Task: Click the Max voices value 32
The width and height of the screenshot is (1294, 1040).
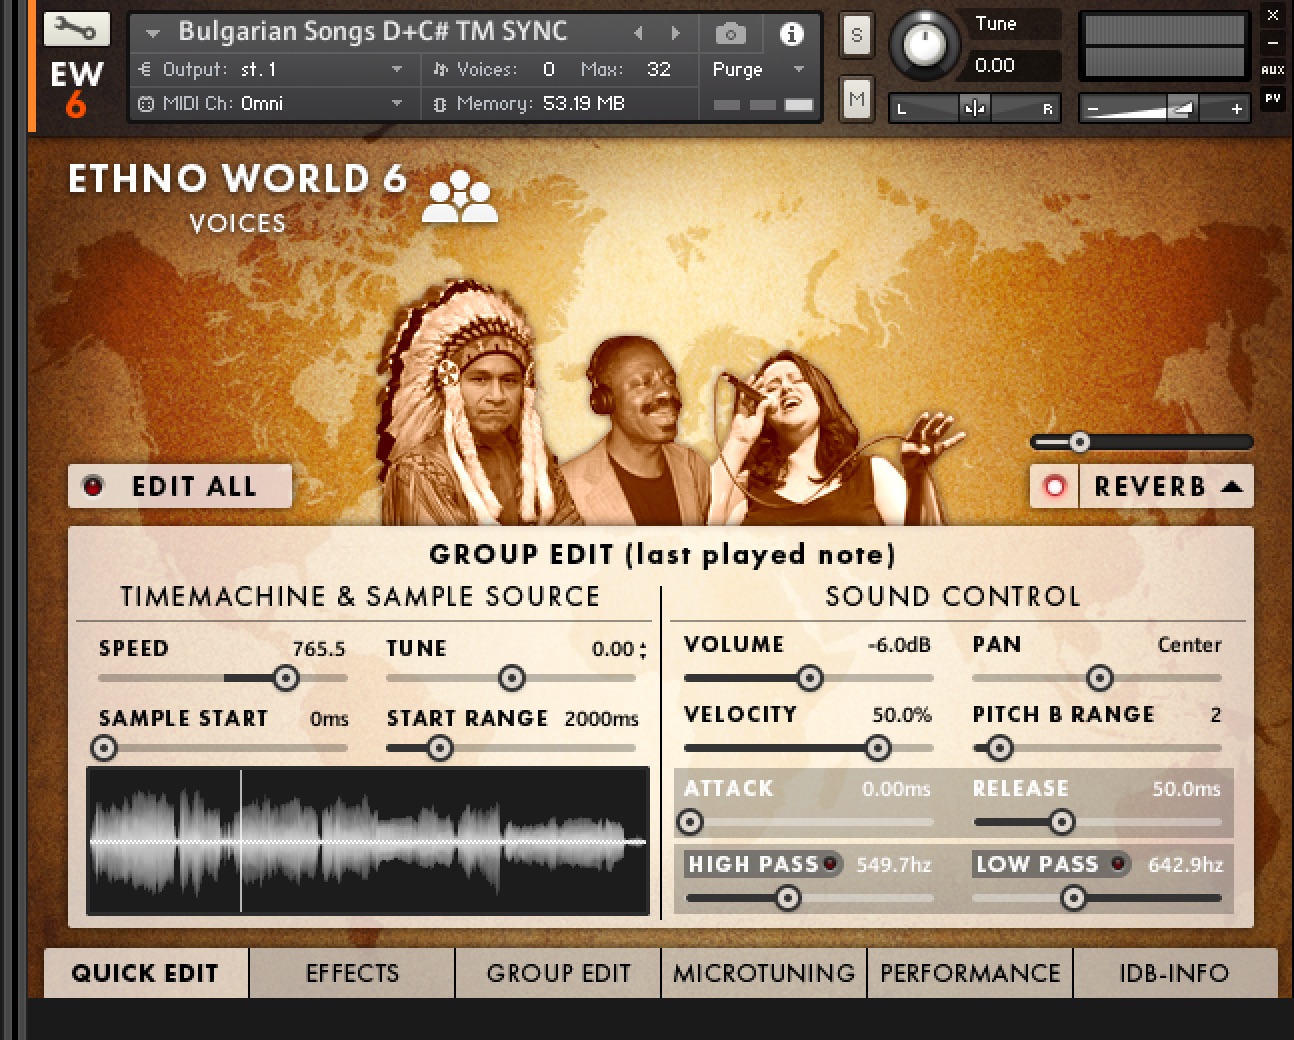Action: coord(659,69)
